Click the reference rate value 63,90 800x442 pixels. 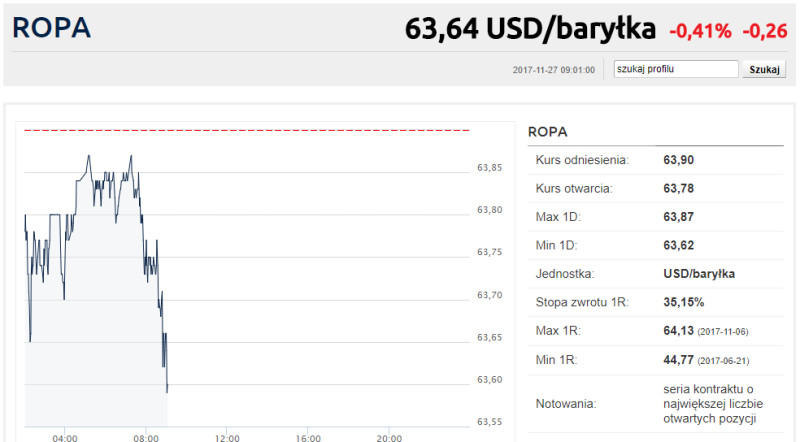point(679,160)
